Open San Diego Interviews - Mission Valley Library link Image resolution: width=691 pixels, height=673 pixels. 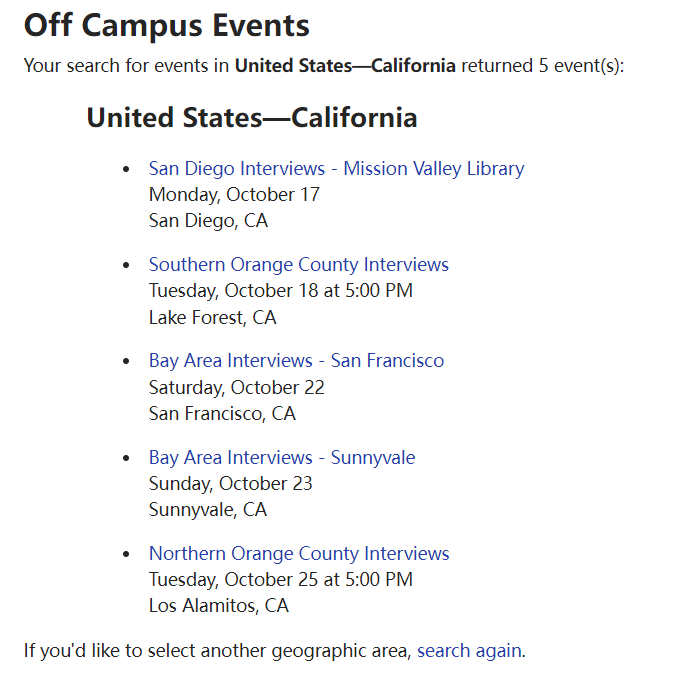(336, 168)
